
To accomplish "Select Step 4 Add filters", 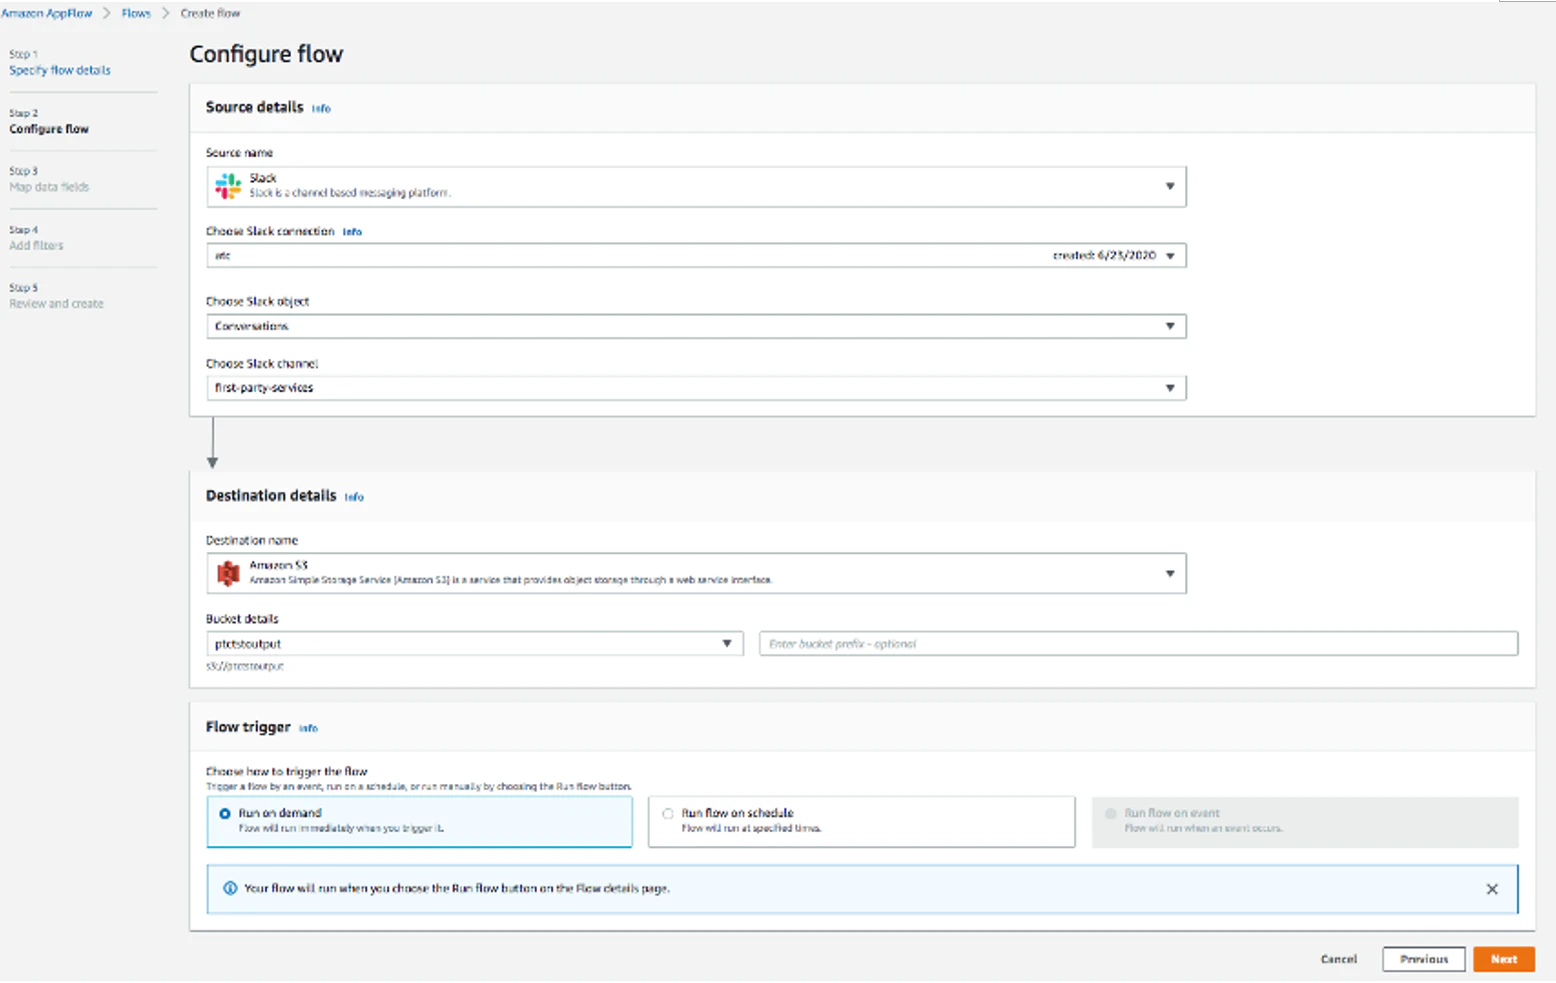I will [x=36, y=245].
